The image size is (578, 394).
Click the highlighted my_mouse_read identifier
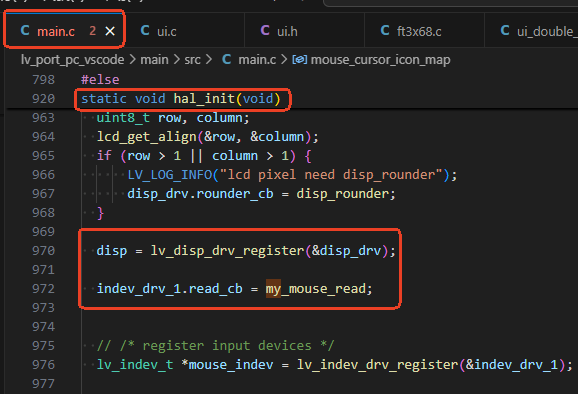[316, 289]
